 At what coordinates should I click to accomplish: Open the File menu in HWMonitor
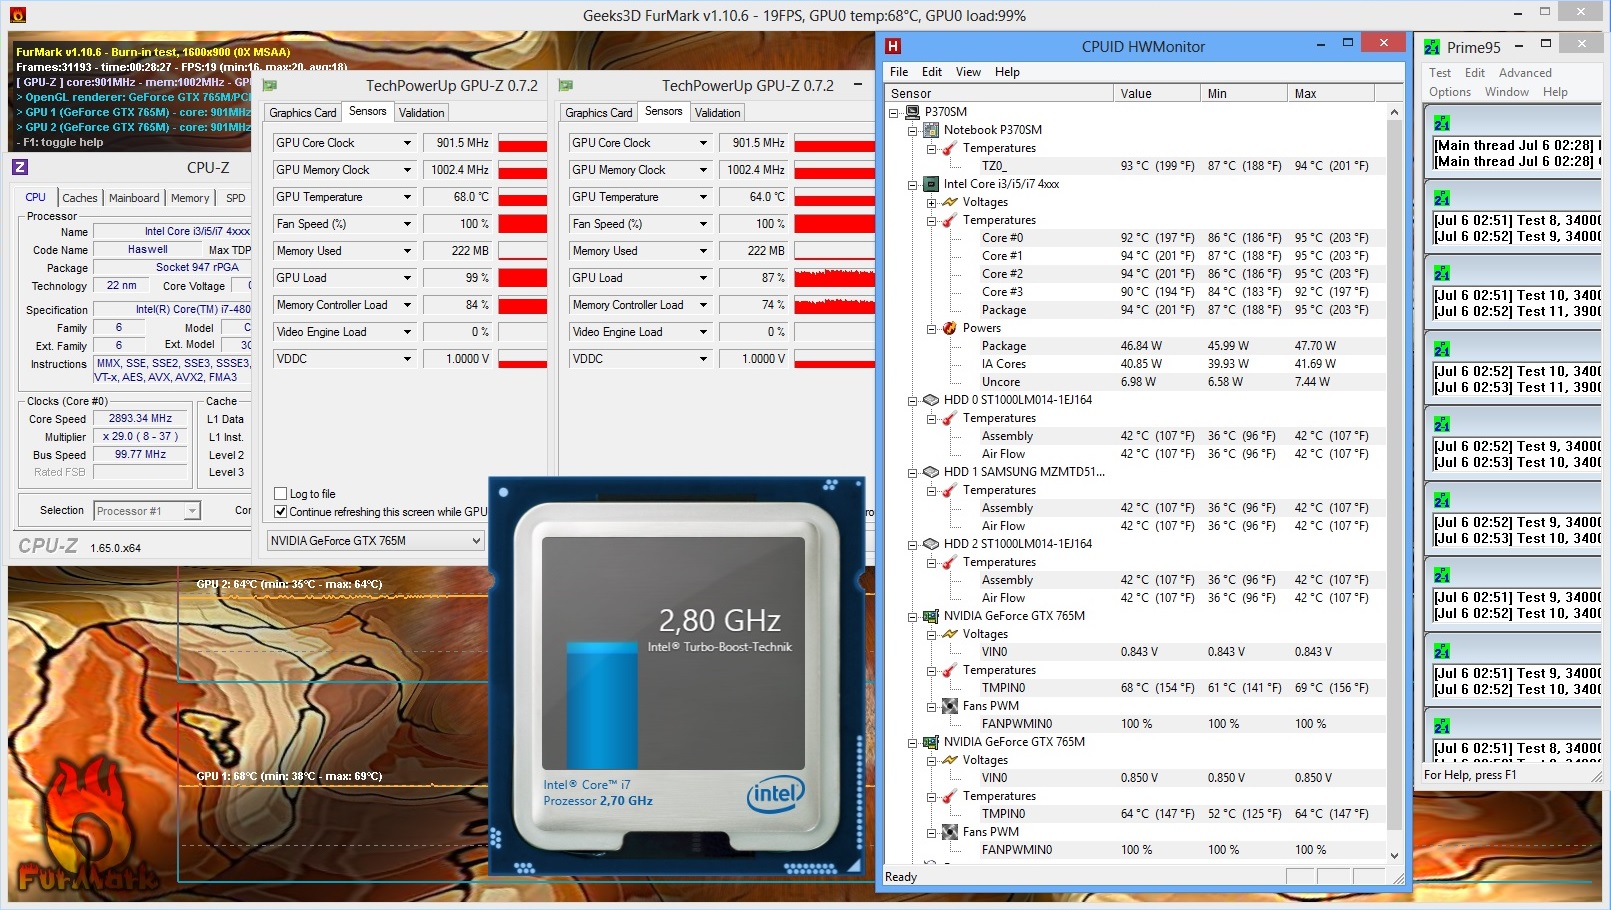pos(899,72)
